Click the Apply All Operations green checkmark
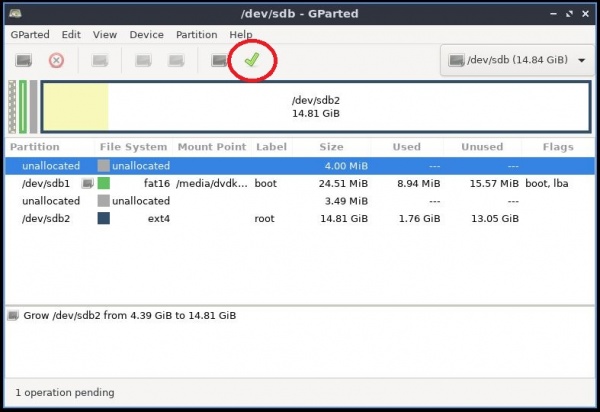This screenshot has width=600, height=412. coord(252,60)
